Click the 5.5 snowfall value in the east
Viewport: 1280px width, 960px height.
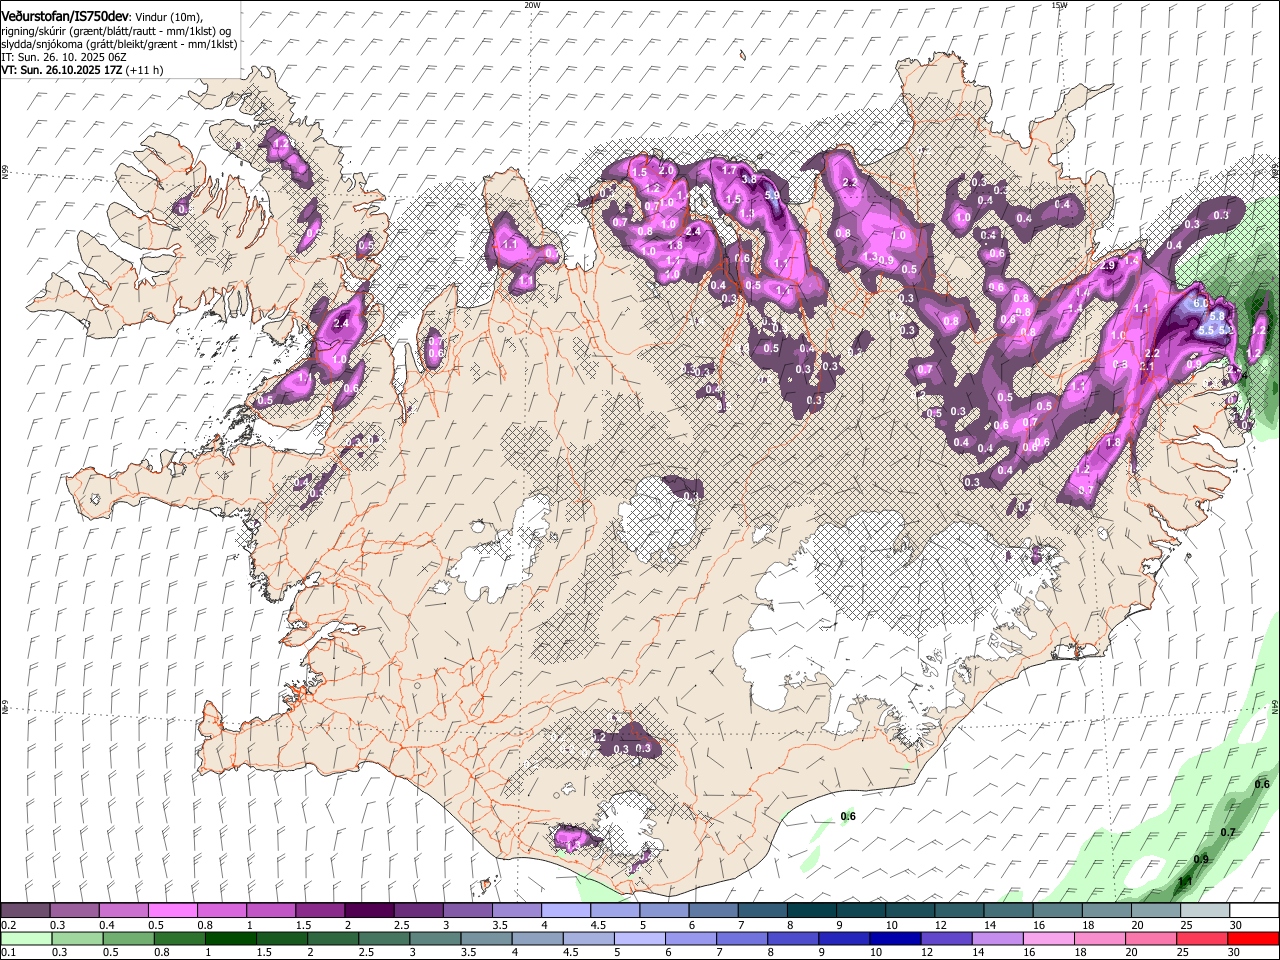(x=1206, y=330)
